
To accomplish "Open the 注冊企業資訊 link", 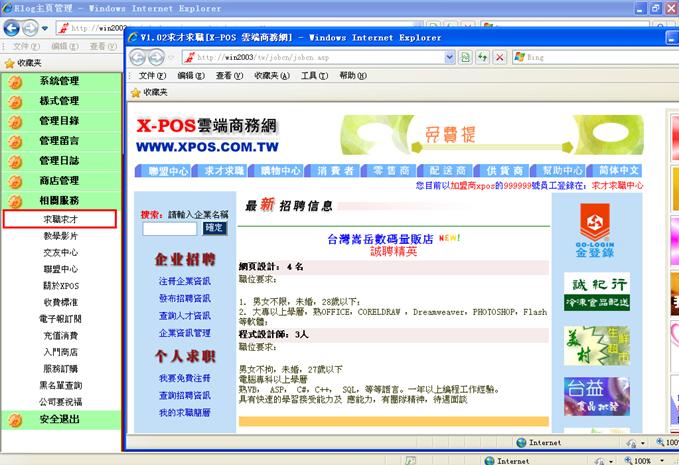I will (184, 282).
